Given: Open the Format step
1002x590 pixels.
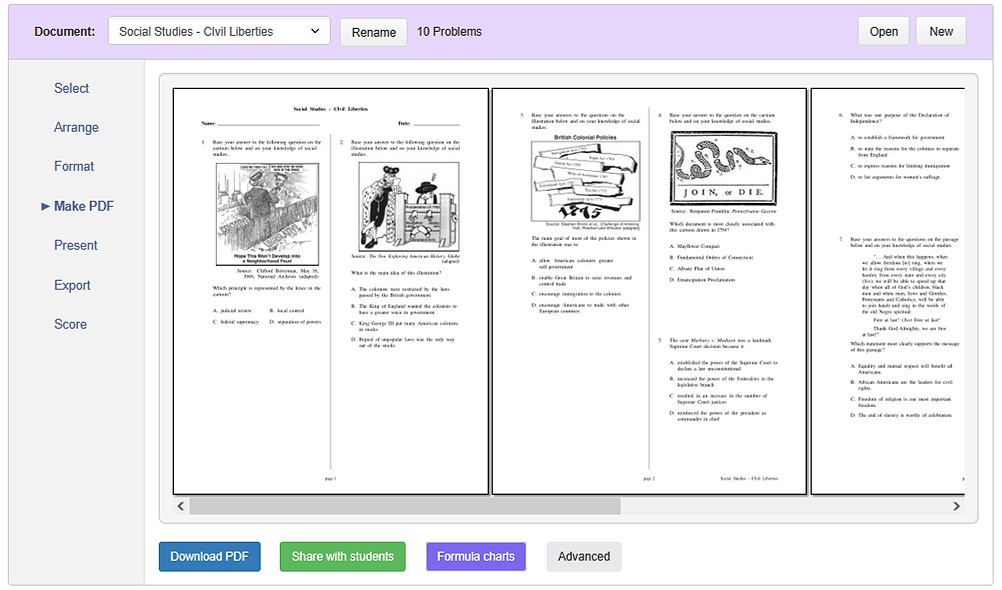Looking at the screenshot, I should pyautogui.click(x=74, y=166).
